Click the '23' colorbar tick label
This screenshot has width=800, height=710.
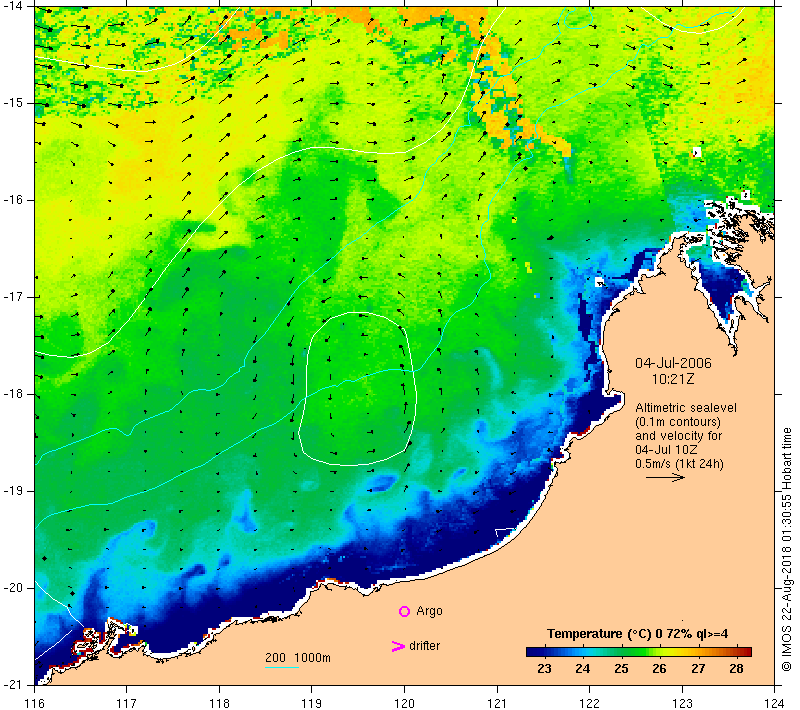(544, 669)
